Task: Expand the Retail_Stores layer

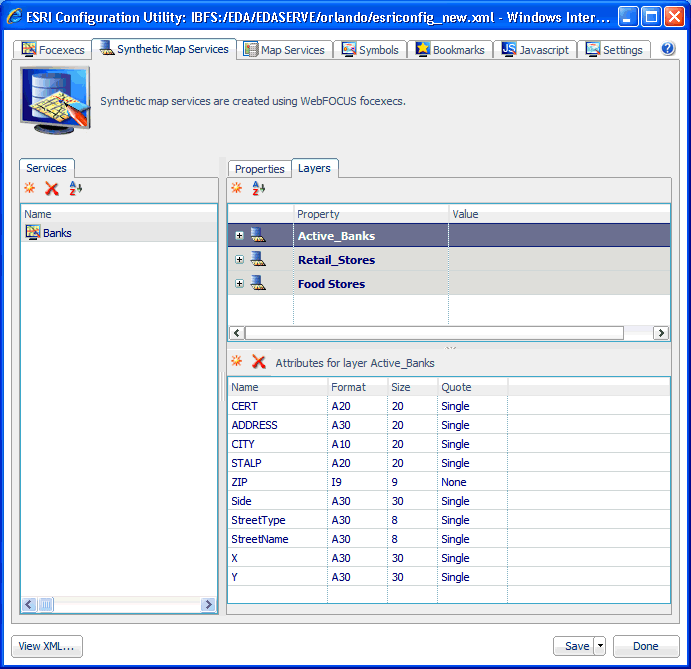Action: (239, 260)
